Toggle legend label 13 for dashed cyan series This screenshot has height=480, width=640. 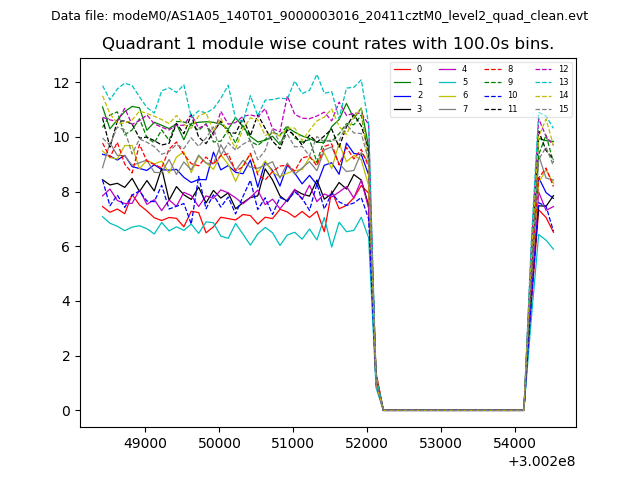(563, 82)
